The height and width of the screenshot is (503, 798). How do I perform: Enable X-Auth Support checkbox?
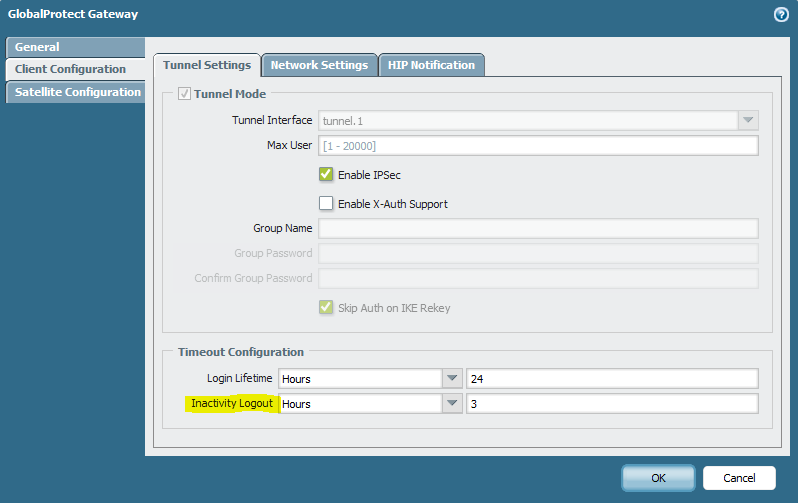(326, 204)
